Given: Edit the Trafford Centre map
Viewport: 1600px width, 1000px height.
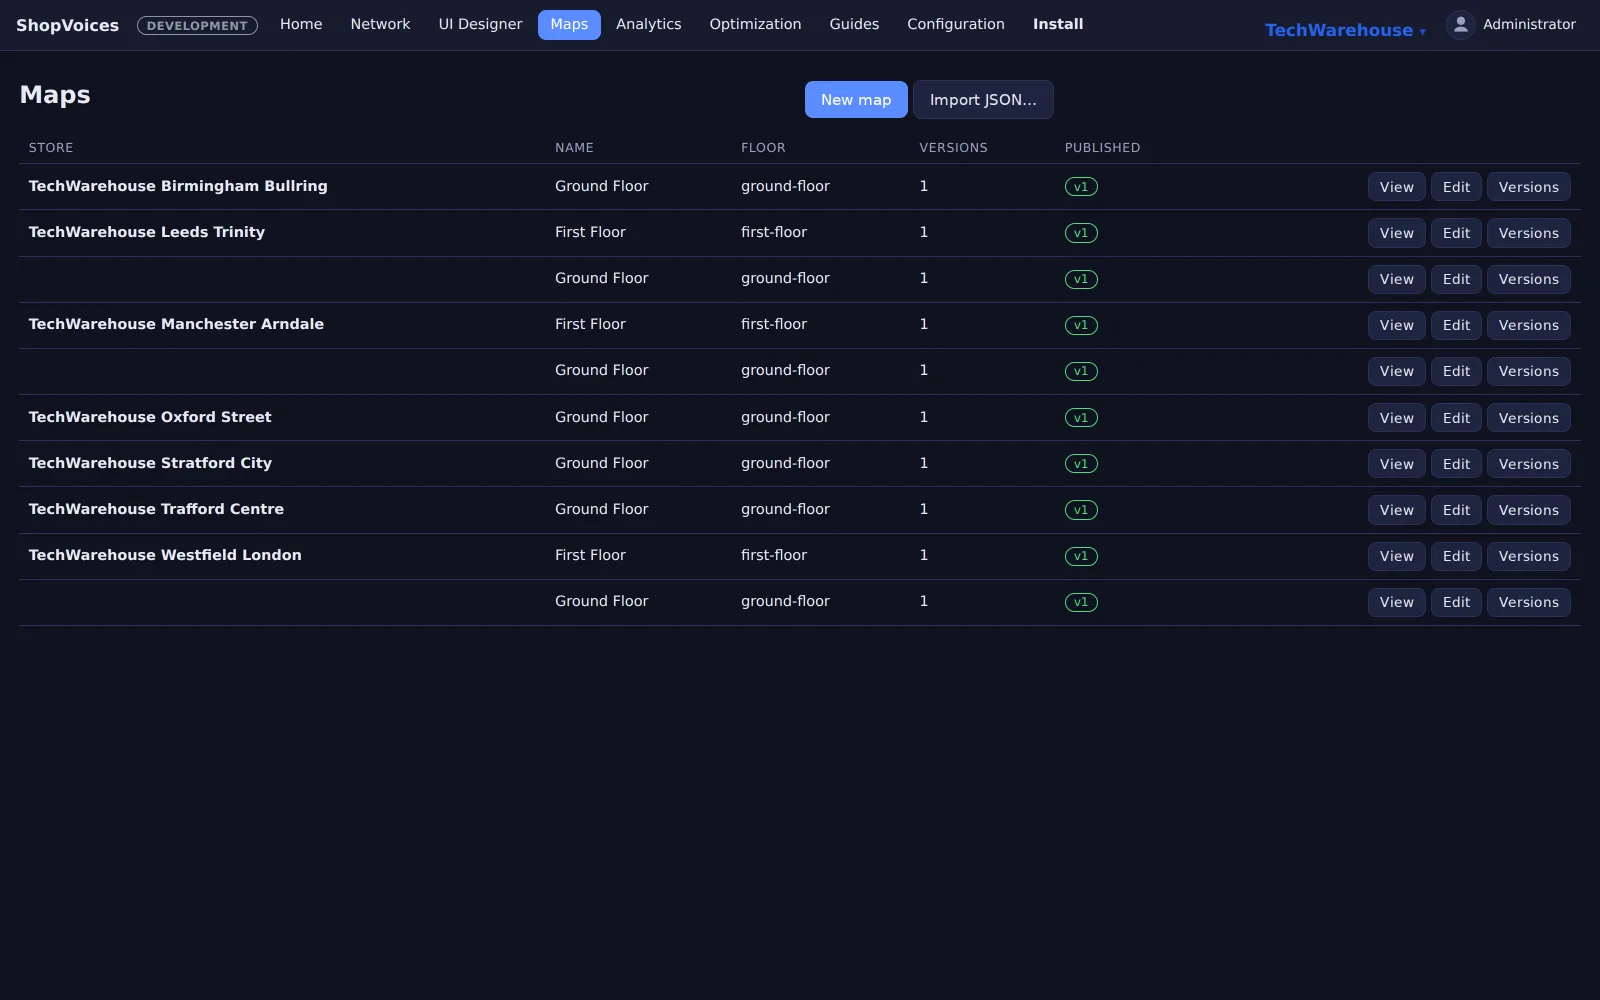Looking at the screenshot, I should click(x=1456, y=510).
